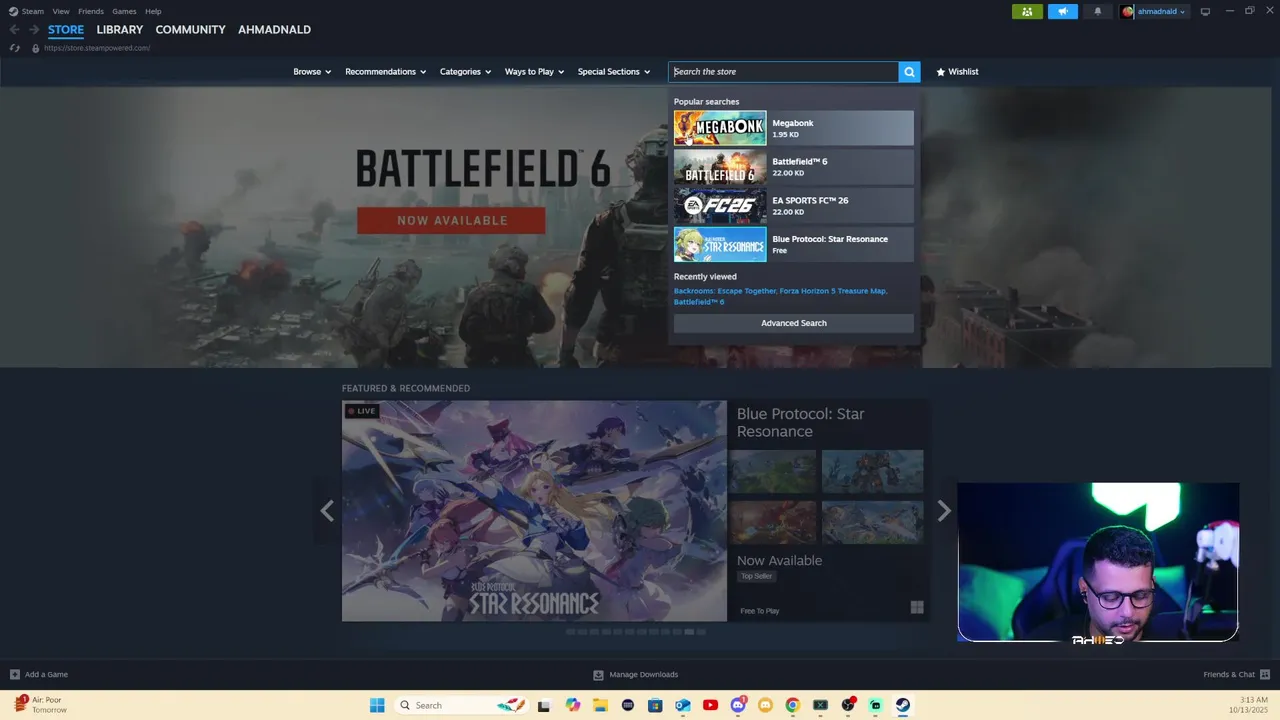Click the LIVE badge on featured image
Screen dimensions: 1280x720
tap(362, 411)
